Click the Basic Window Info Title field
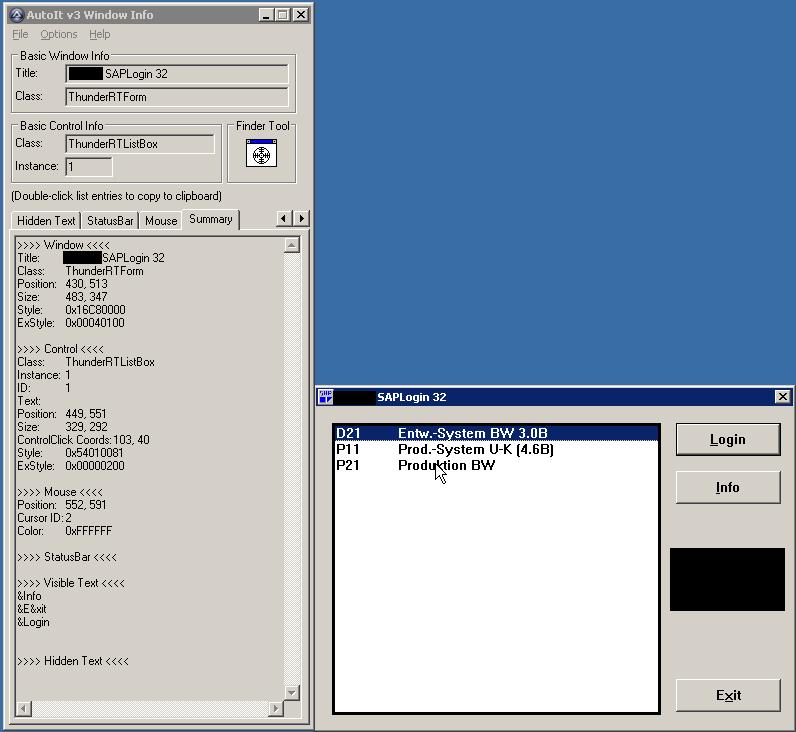The width and height of the screenshot is (796, 732). pyautogui.click(x=178, y=74)
